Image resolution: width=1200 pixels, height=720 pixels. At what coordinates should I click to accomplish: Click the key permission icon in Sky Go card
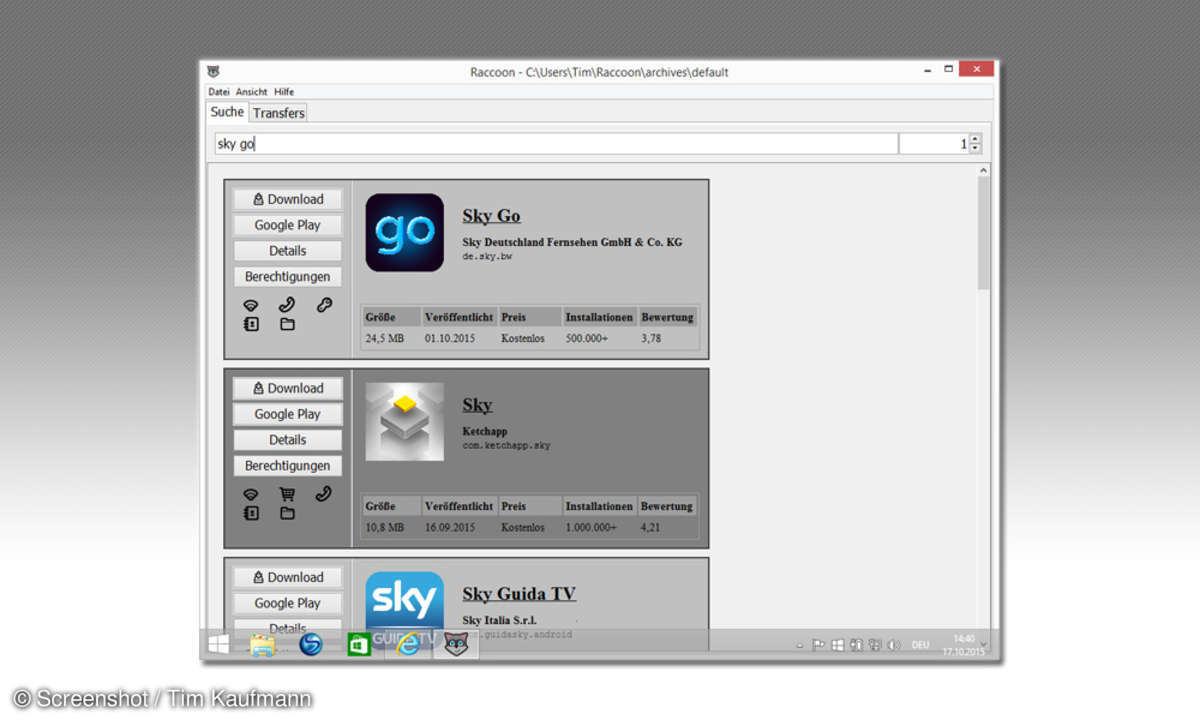324,305
